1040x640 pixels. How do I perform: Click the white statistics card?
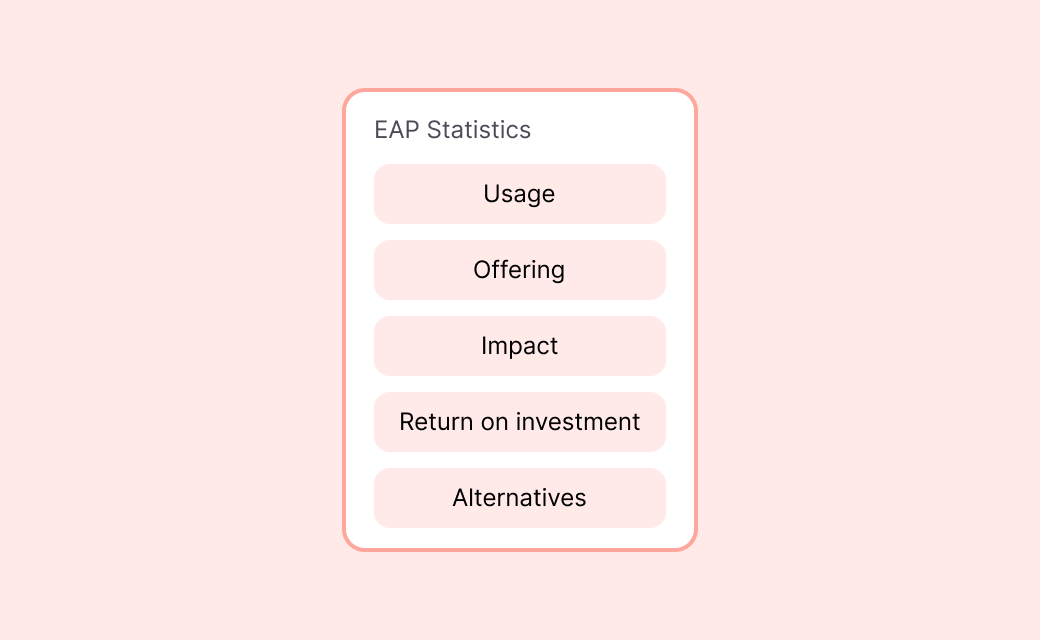pos(520,318)
